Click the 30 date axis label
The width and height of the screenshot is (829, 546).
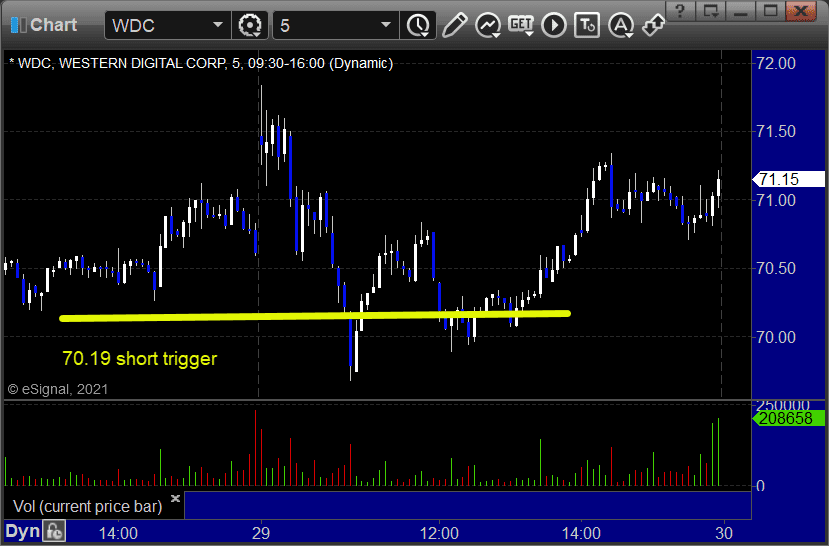724,532
